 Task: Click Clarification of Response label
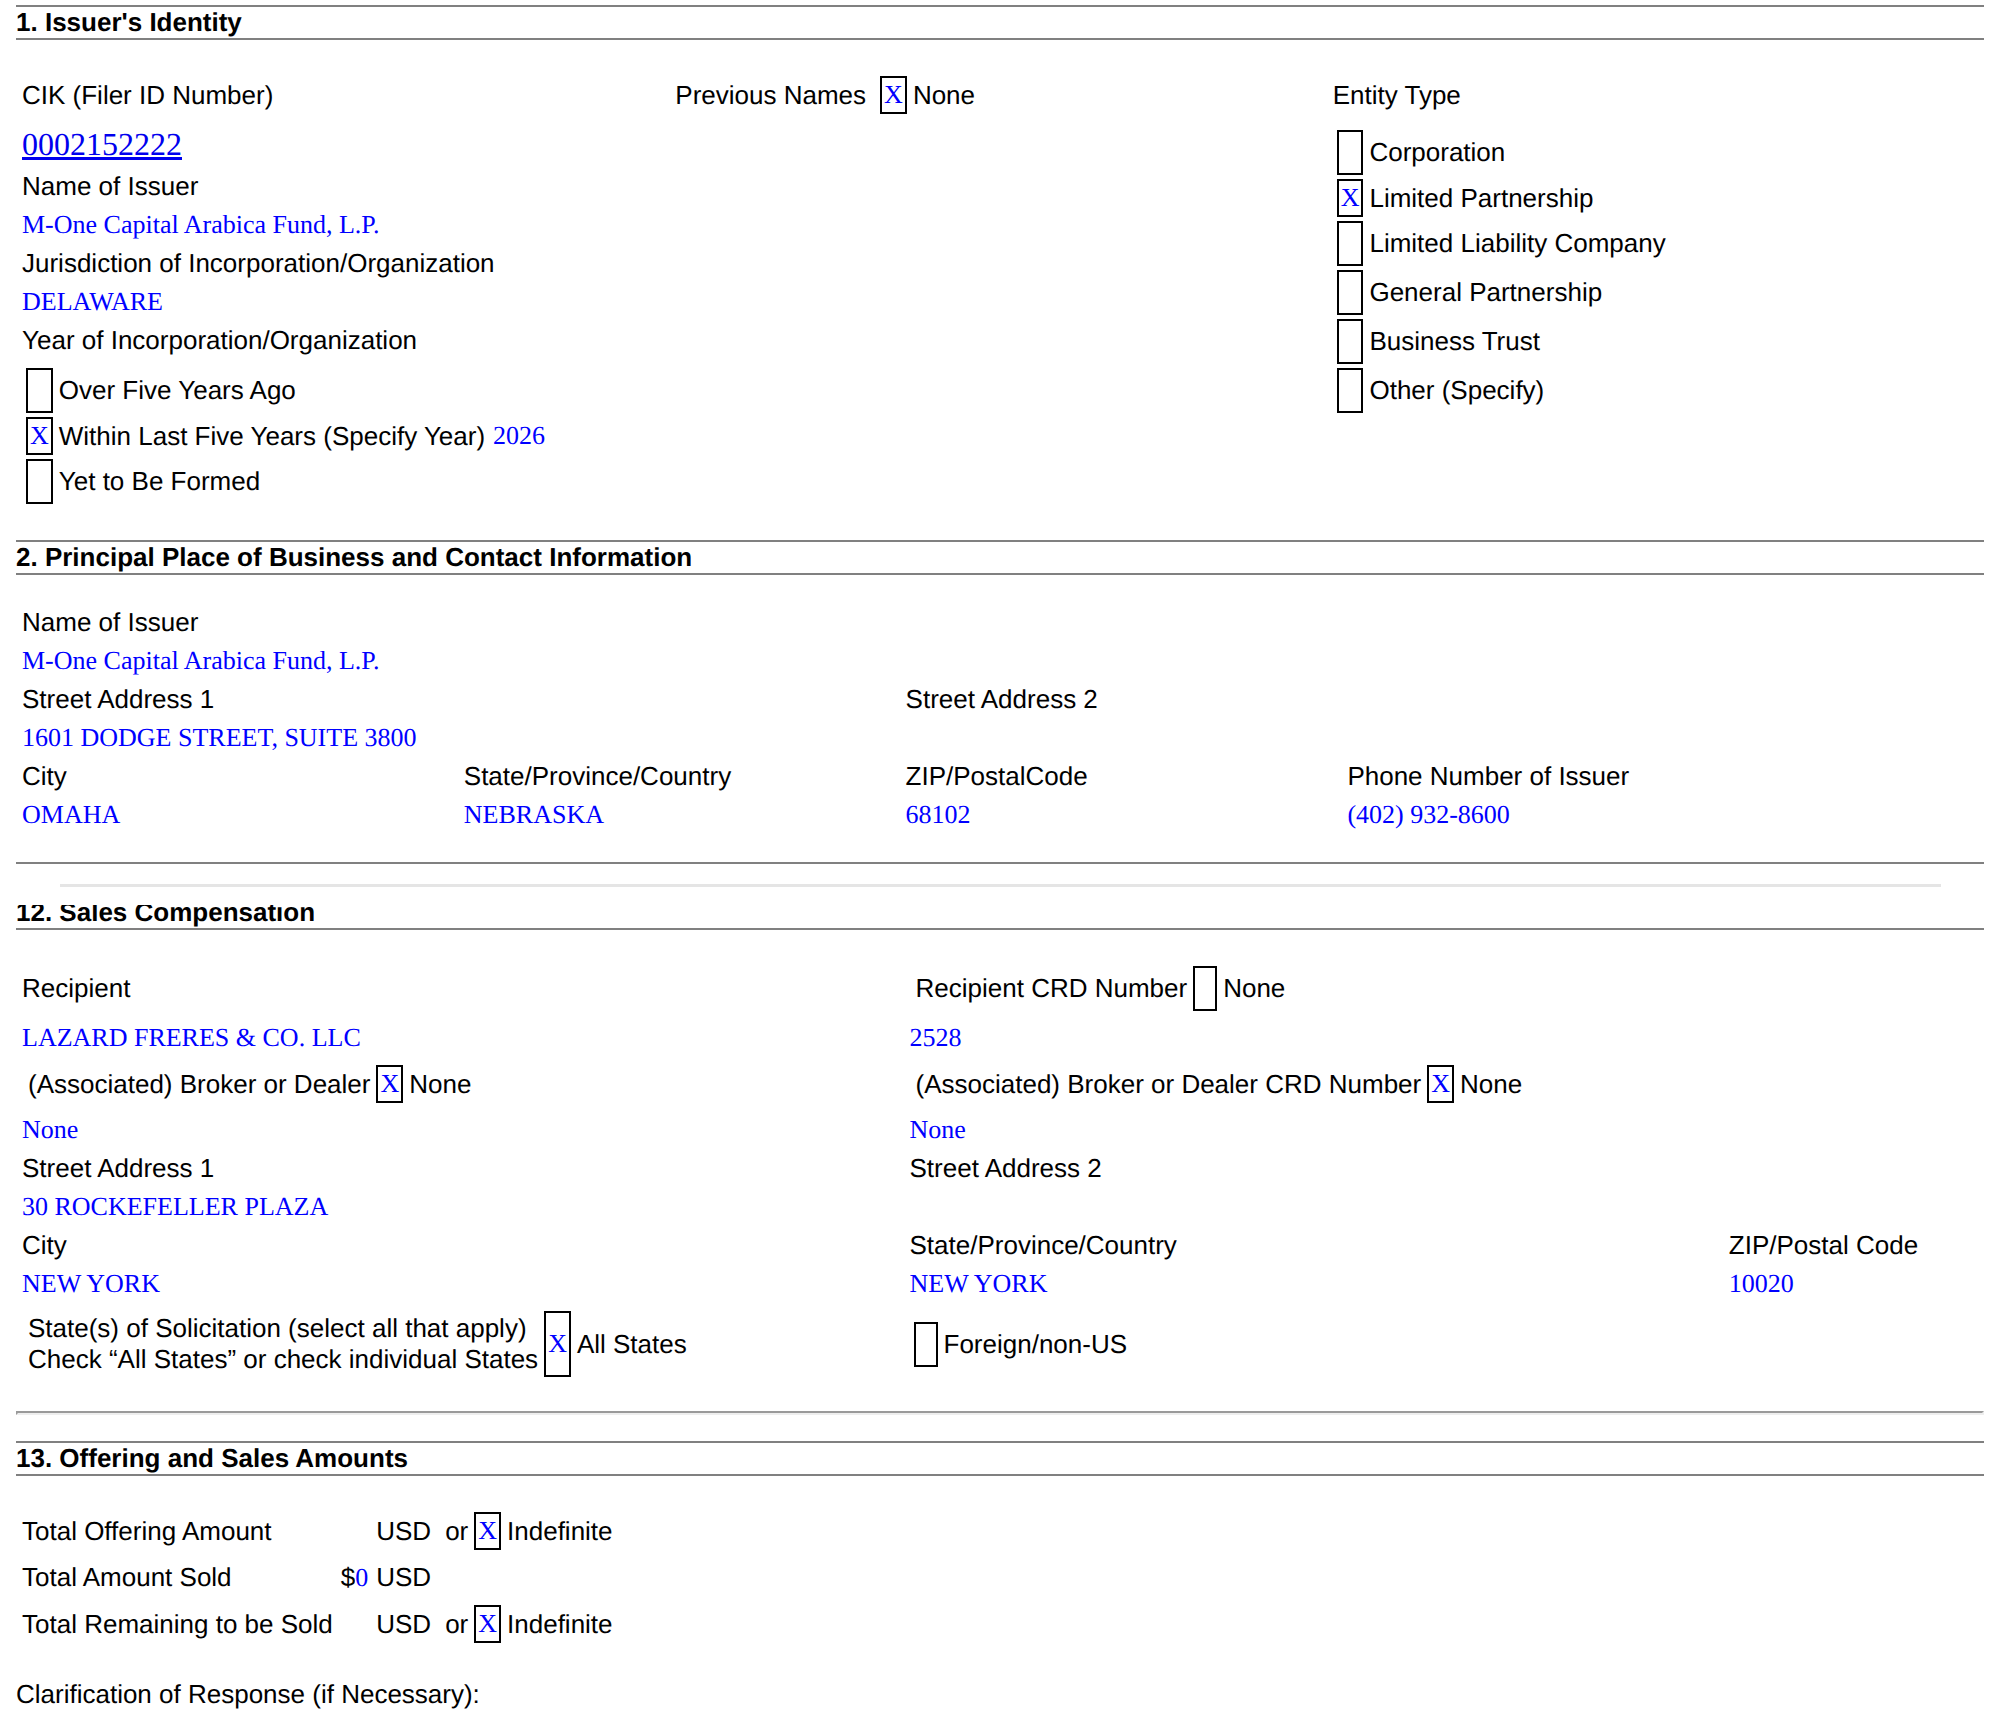[248, 1694]
